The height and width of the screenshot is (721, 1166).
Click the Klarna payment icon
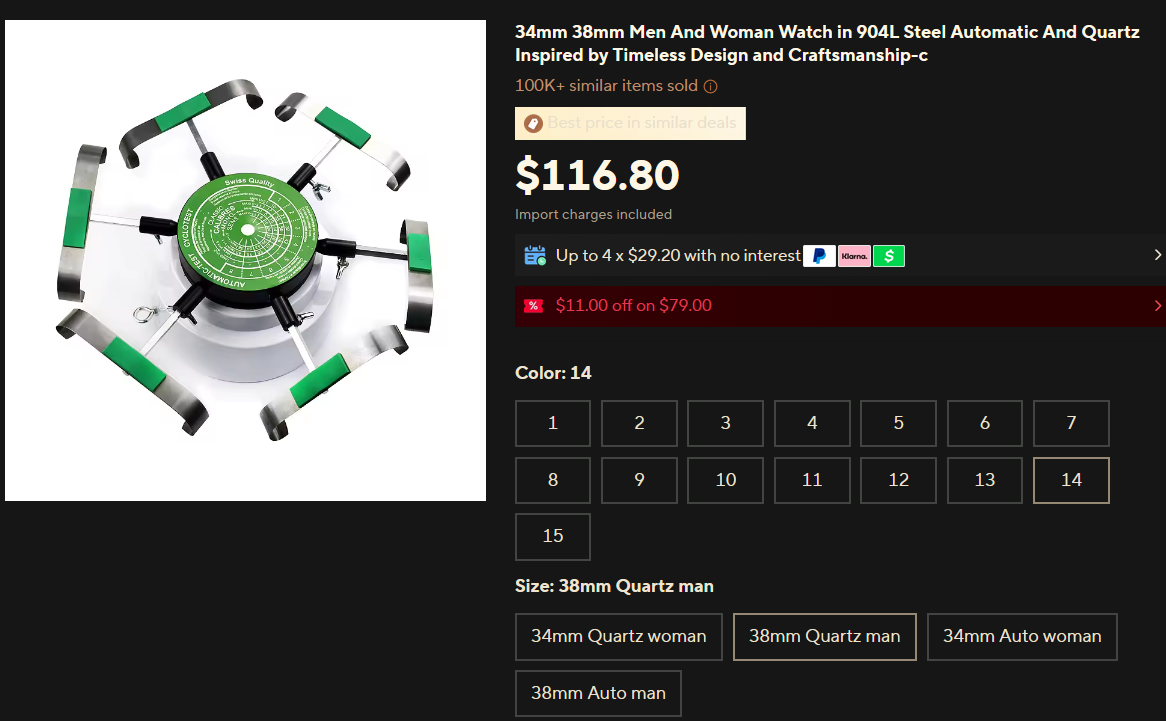pyautogui.click(x=854, y=256)
